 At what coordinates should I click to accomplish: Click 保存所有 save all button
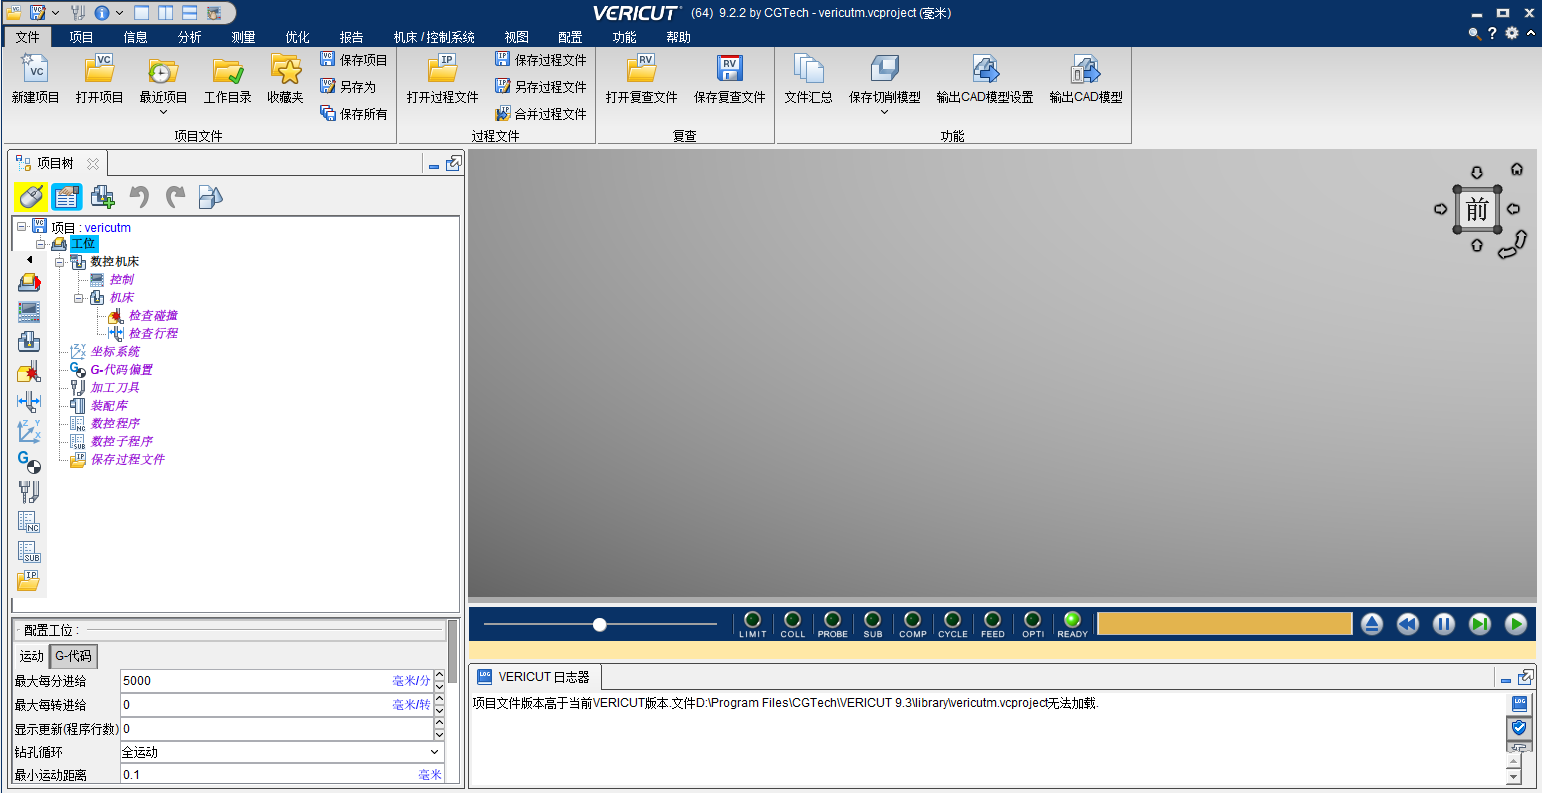354,114
